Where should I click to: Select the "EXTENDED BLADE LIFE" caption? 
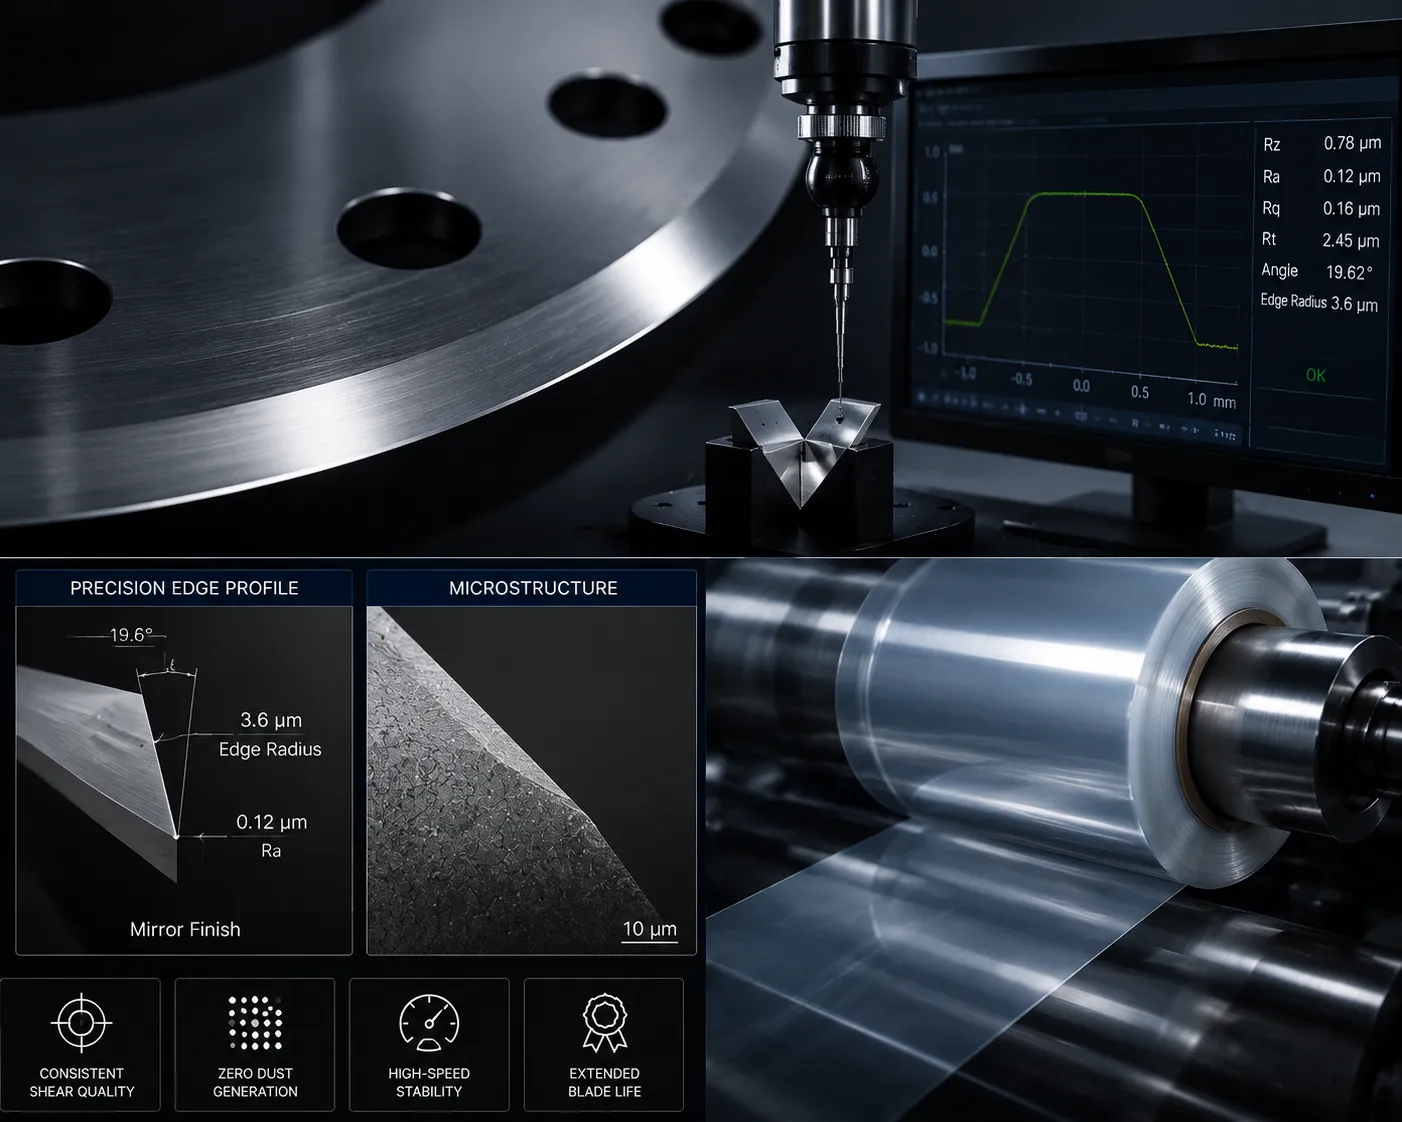point(604,1082)
